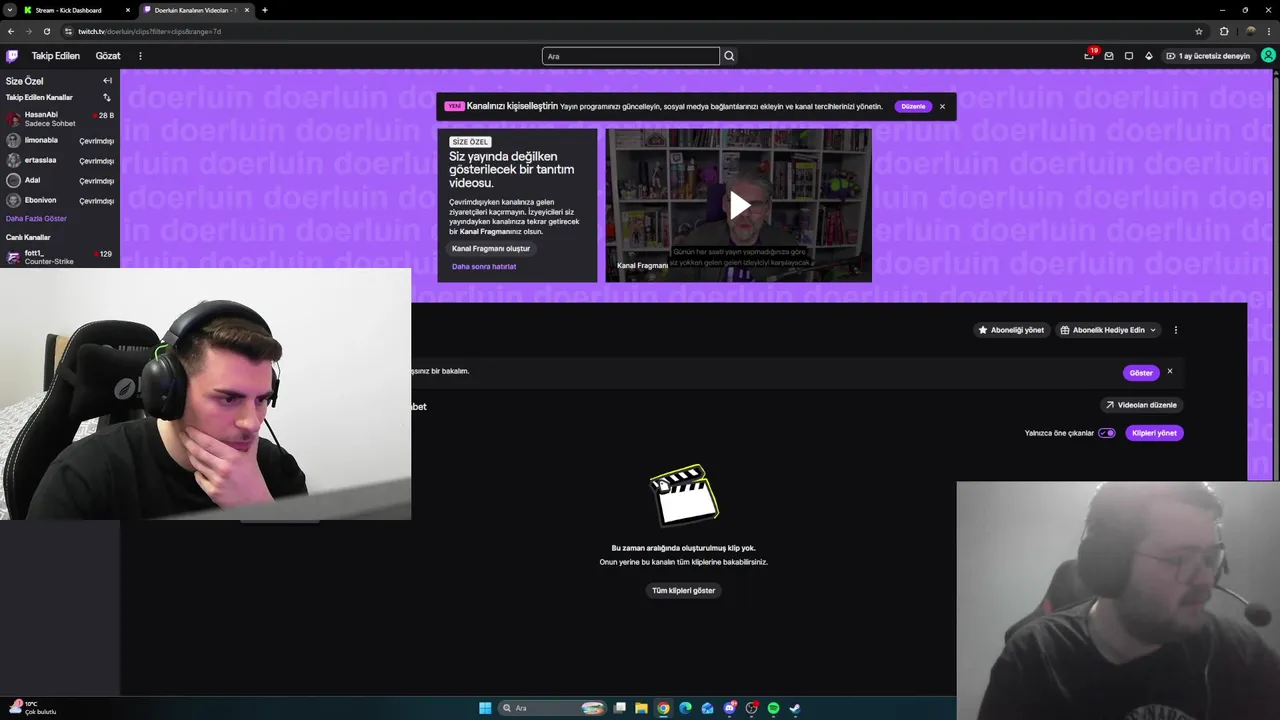1280x720 pixels.
Task: Open the Twitch notifications inbox with badge 19
Action: tap(1089, 56)
